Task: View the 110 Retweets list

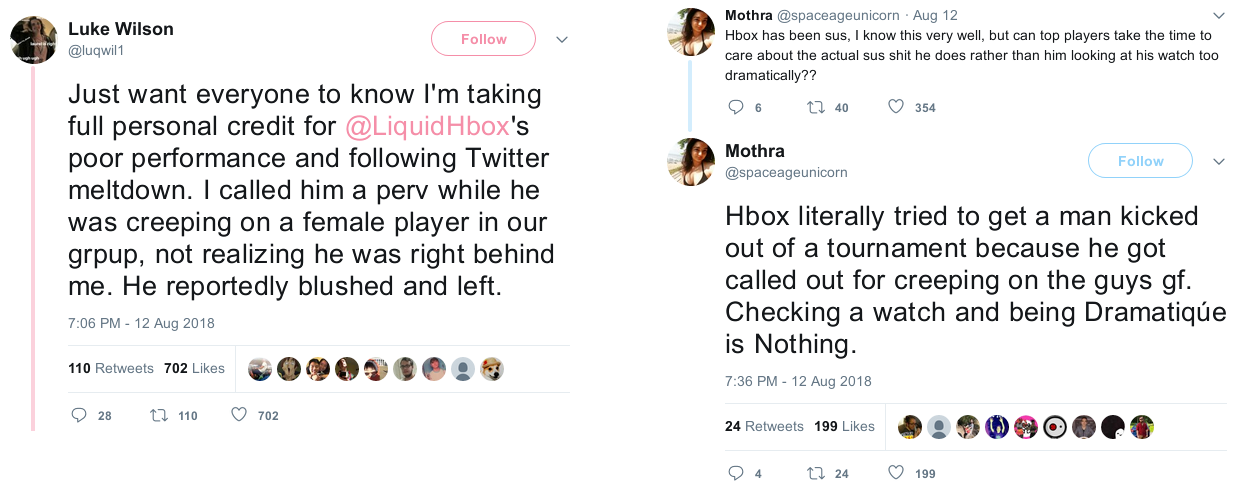Action: tap(111, 368)
